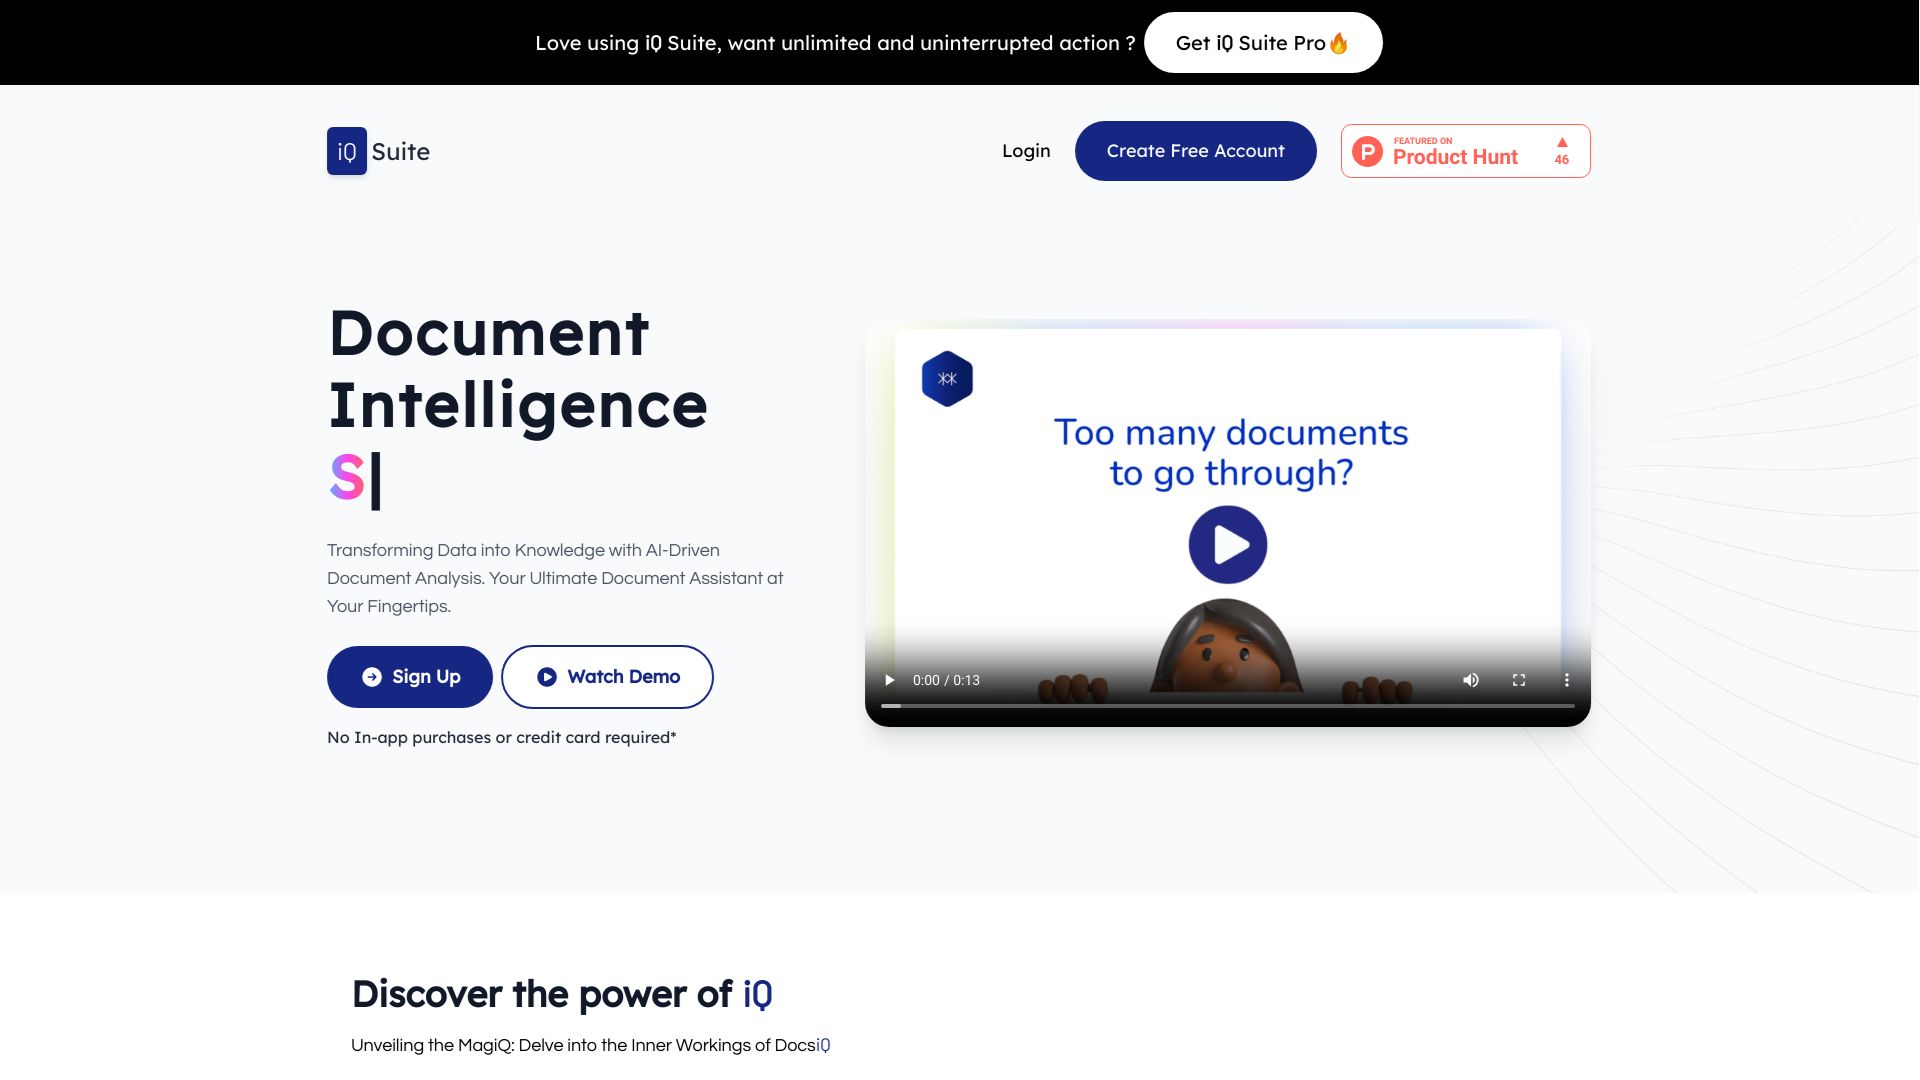
Task: Toggle the video mute state
Action: click(x=1470, y=680)
